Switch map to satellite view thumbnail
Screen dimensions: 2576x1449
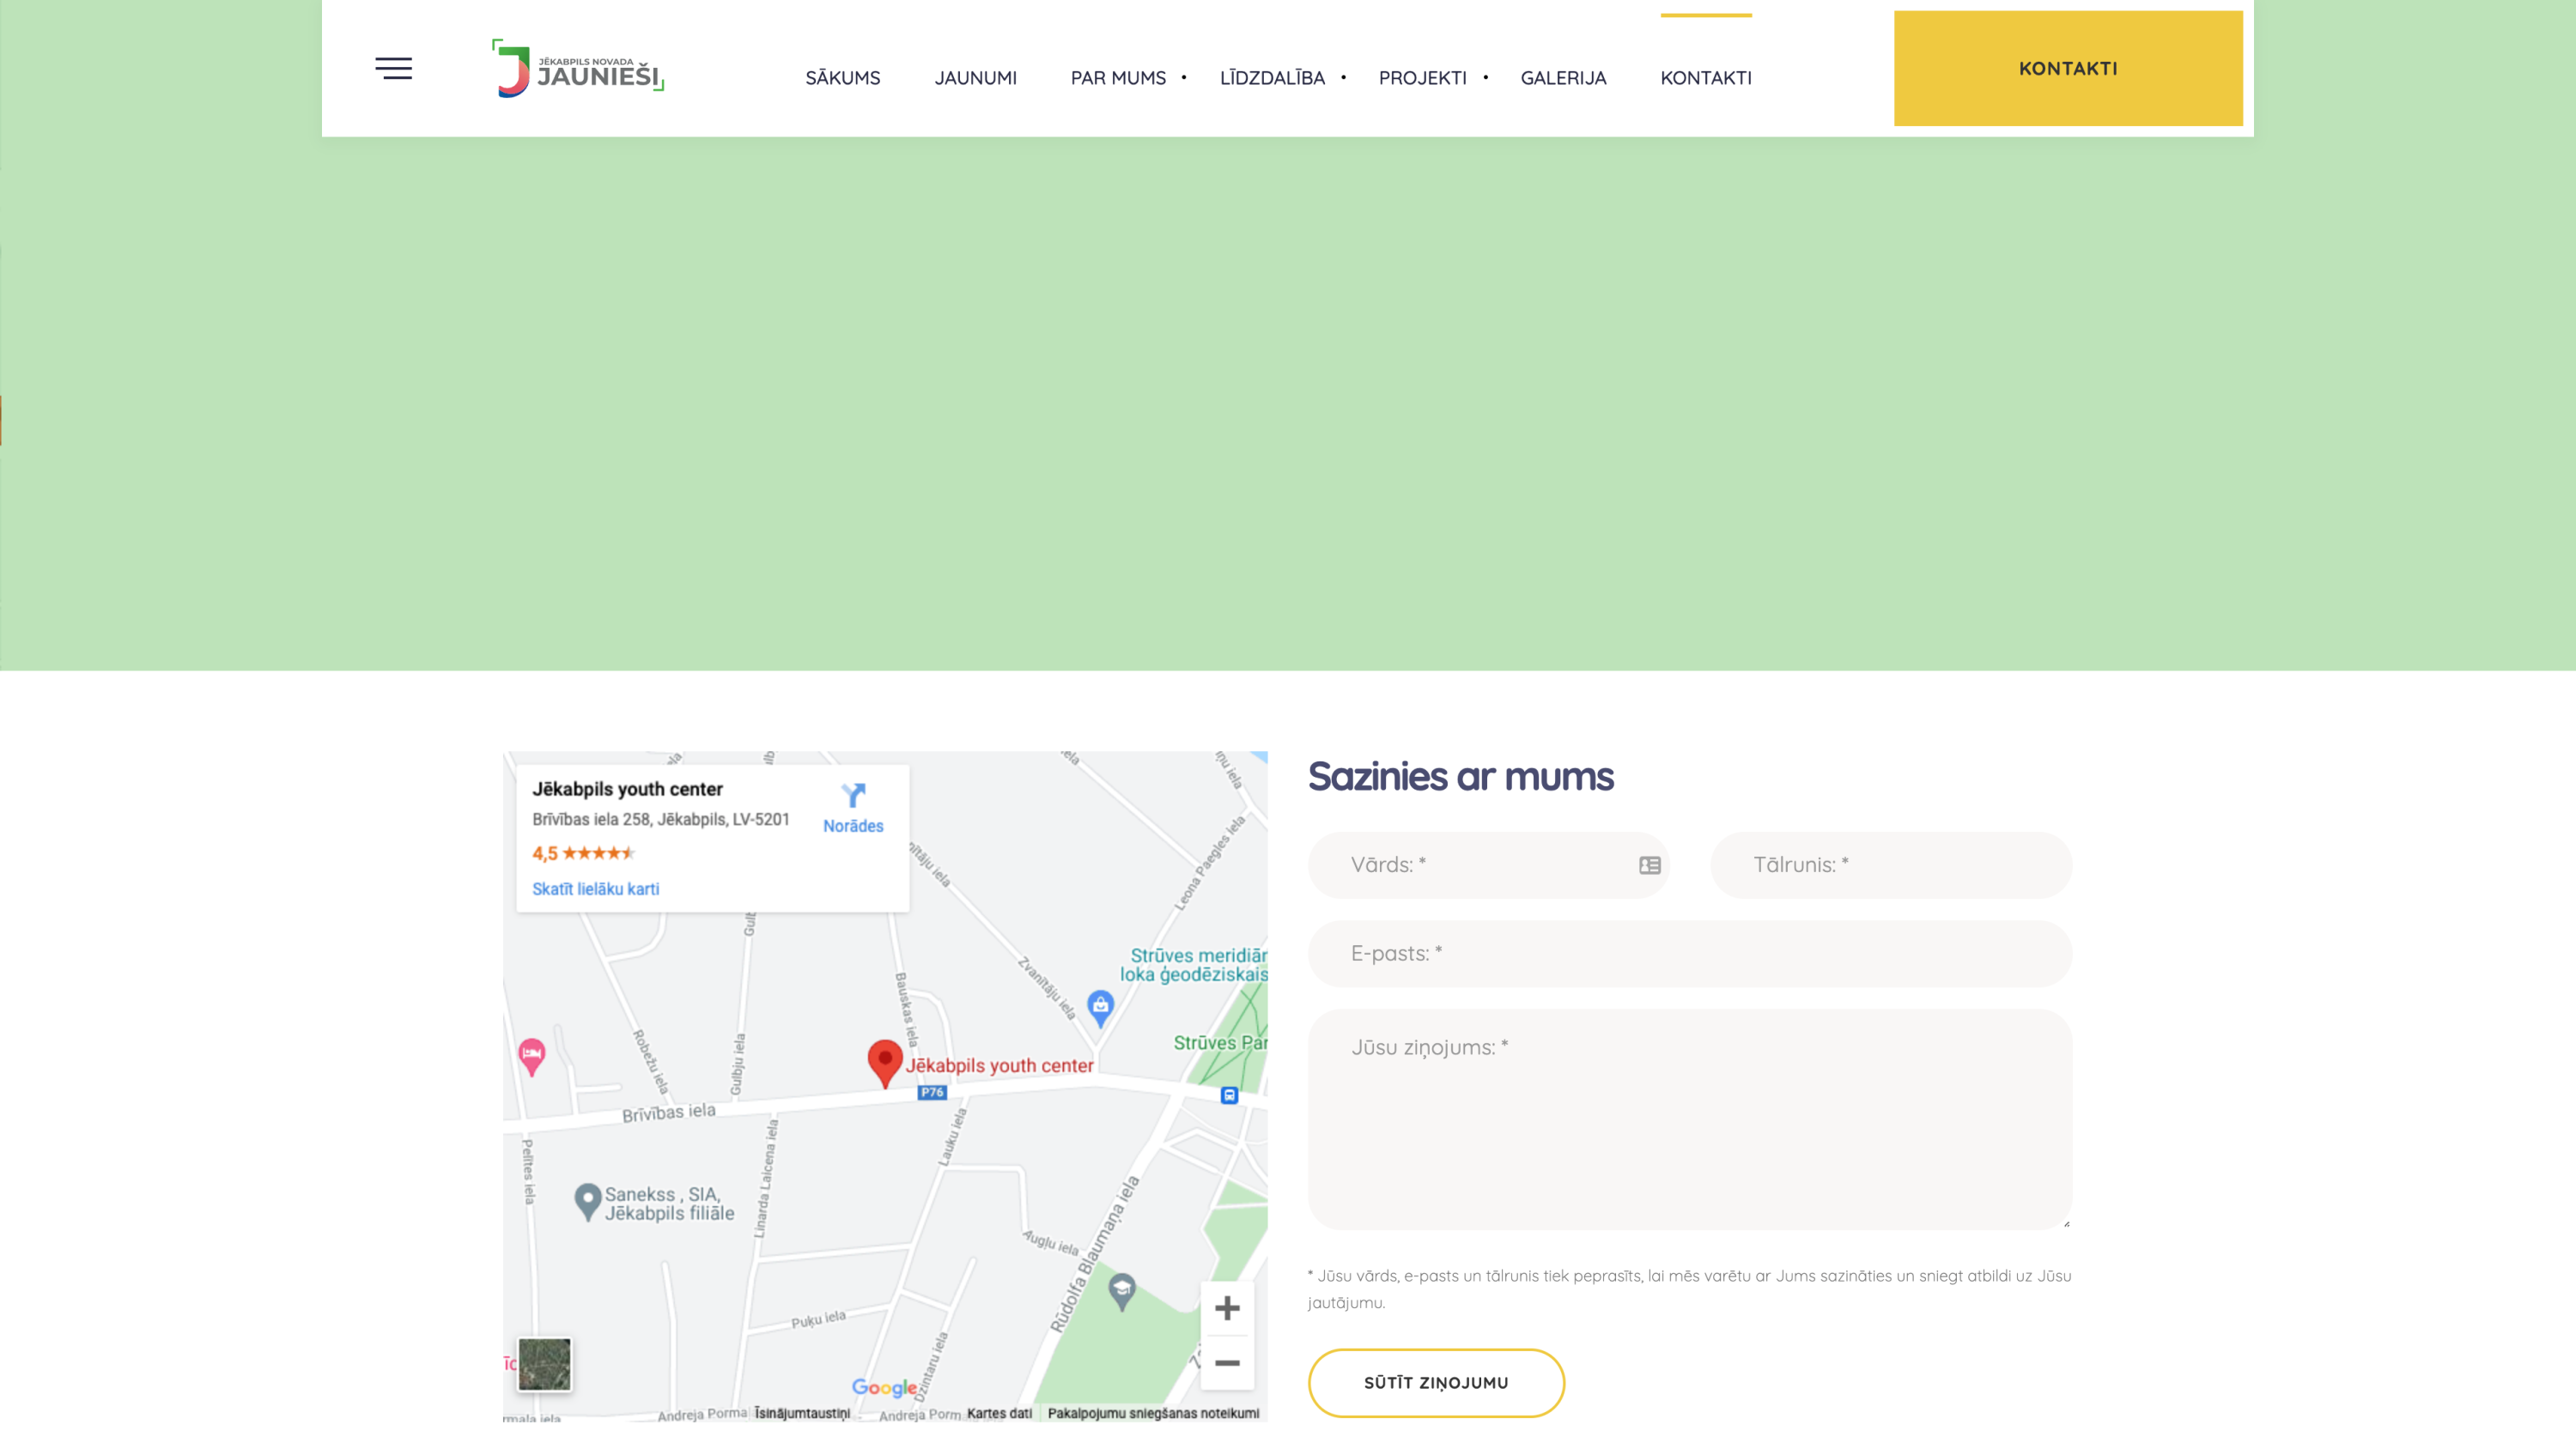tap(544, 1364)
